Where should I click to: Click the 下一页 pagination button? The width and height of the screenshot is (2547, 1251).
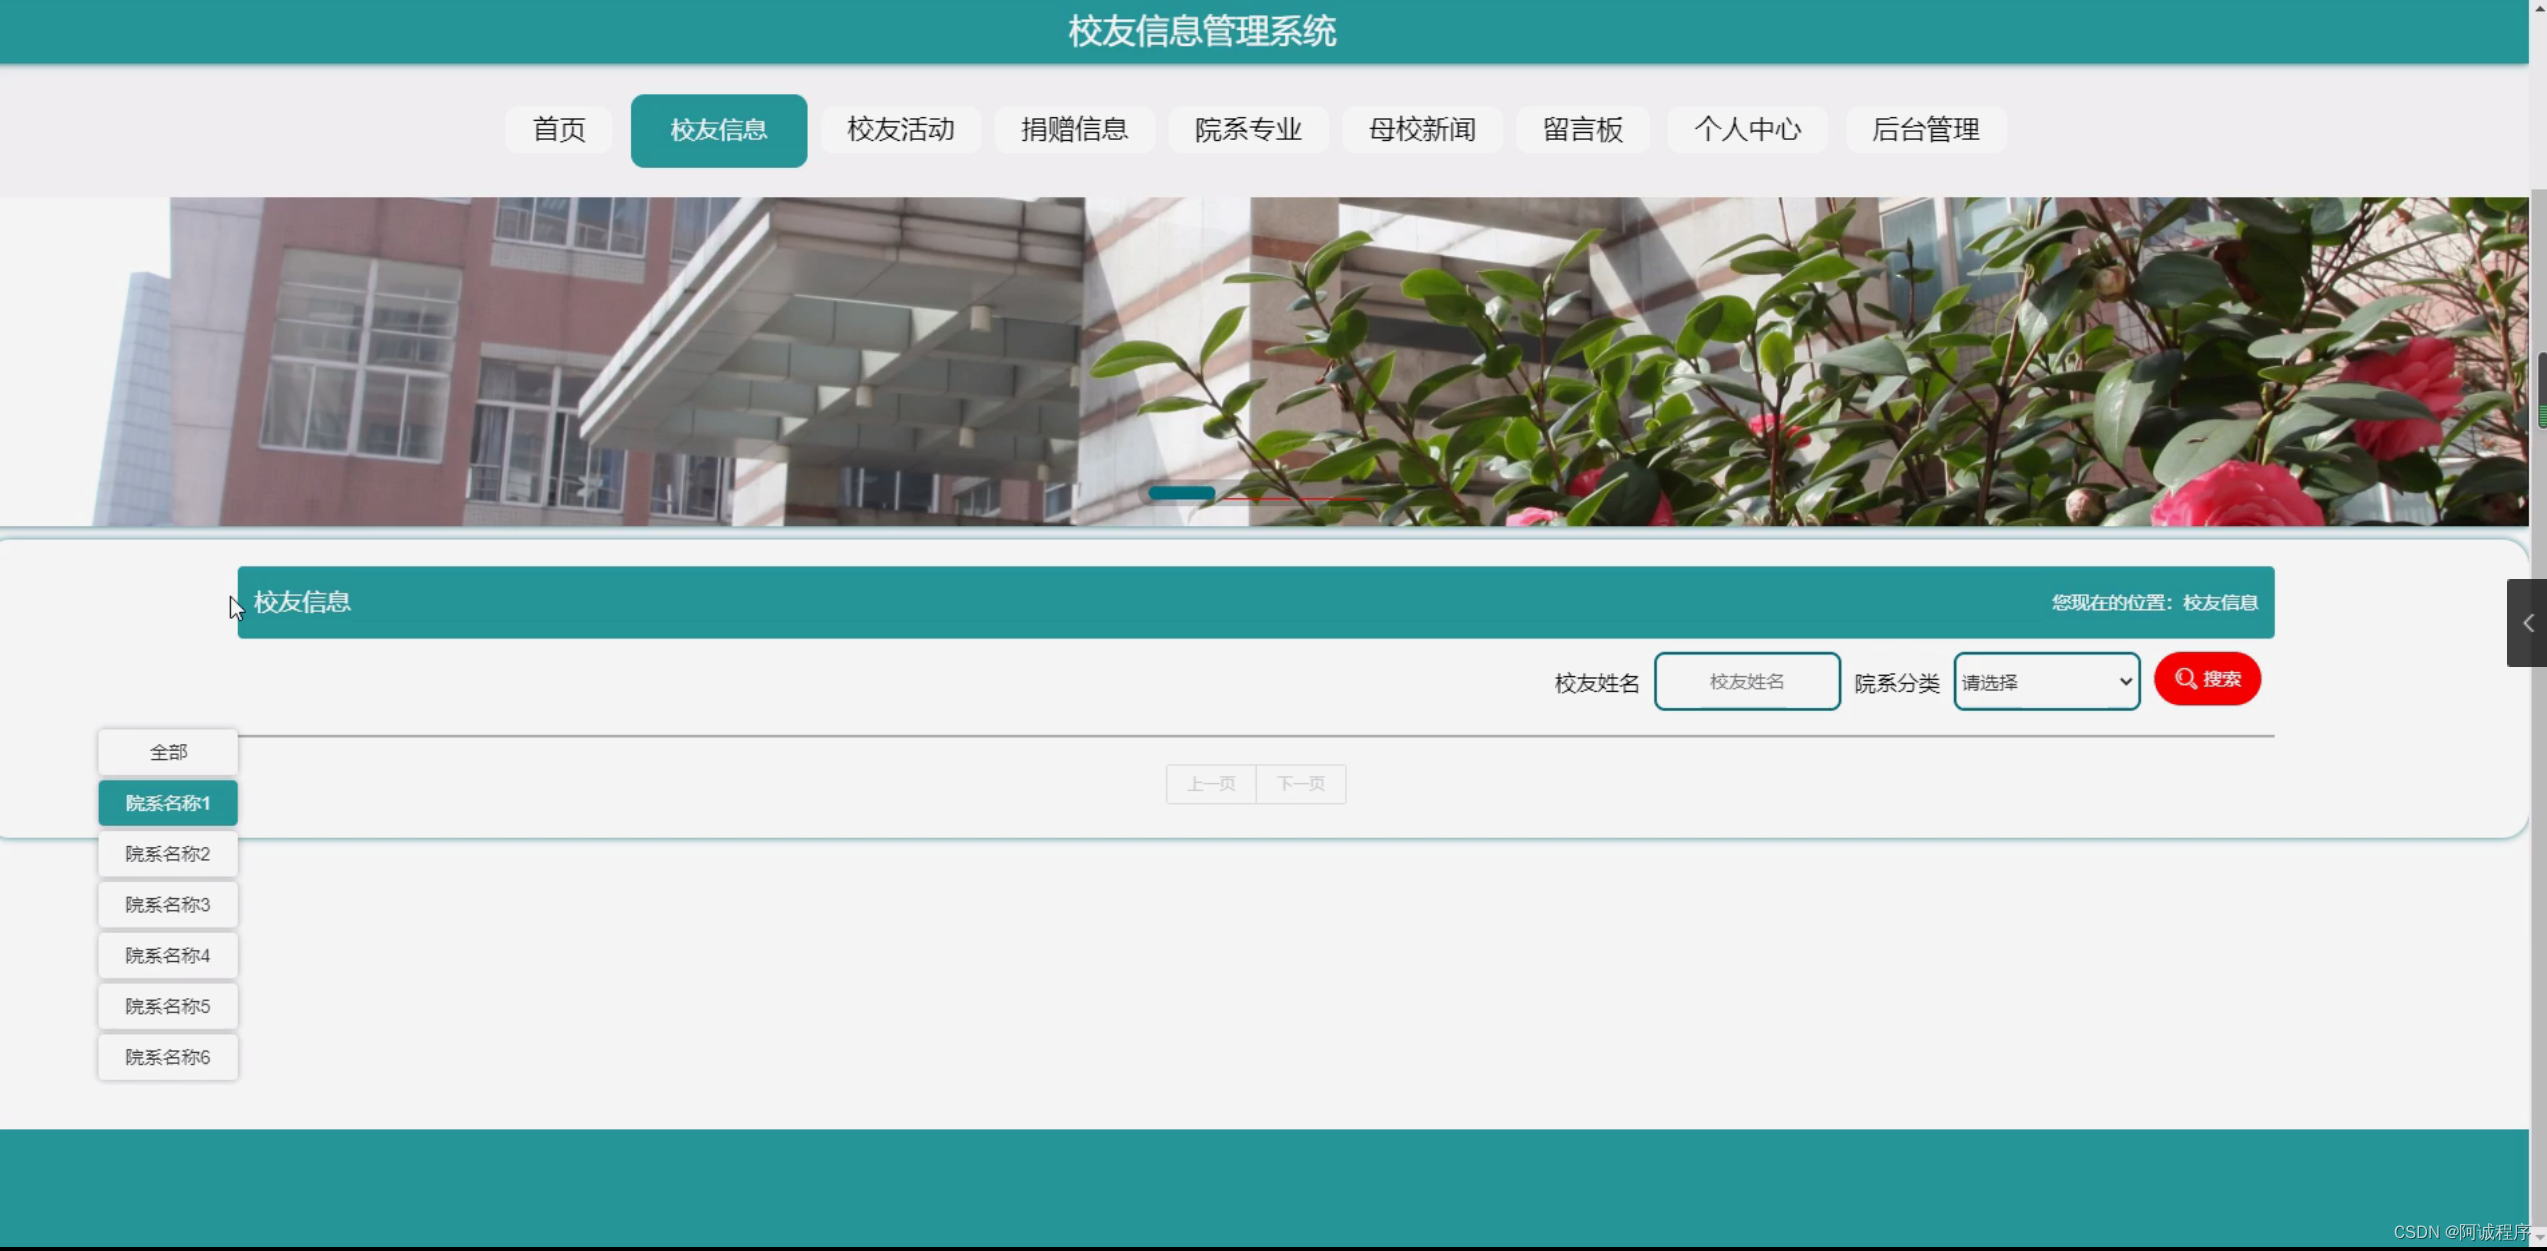(x=1299, y=783)
